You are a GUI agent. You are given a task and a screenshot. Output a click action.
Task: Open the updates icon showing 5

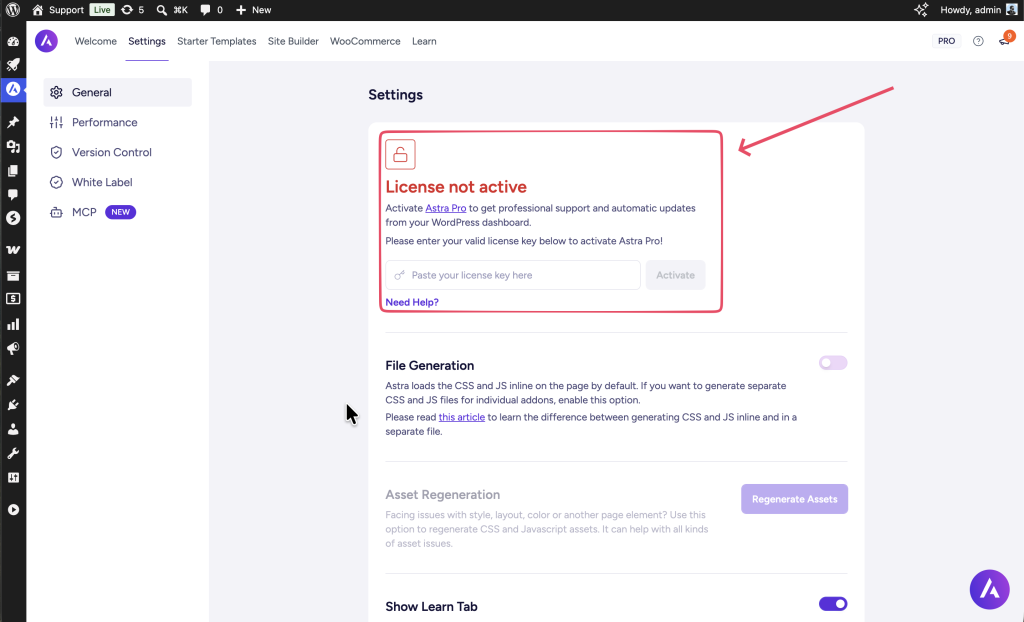click(127, 10)
